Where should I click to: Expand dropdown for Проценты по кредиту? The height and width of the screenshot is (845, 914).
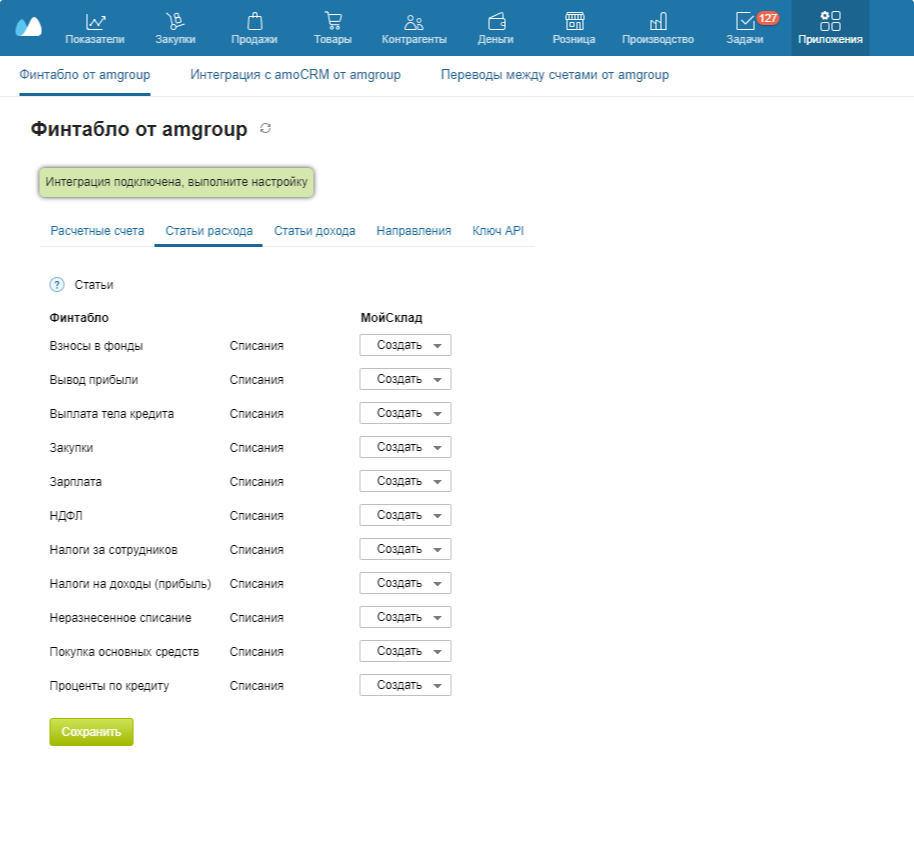[405, 685]
